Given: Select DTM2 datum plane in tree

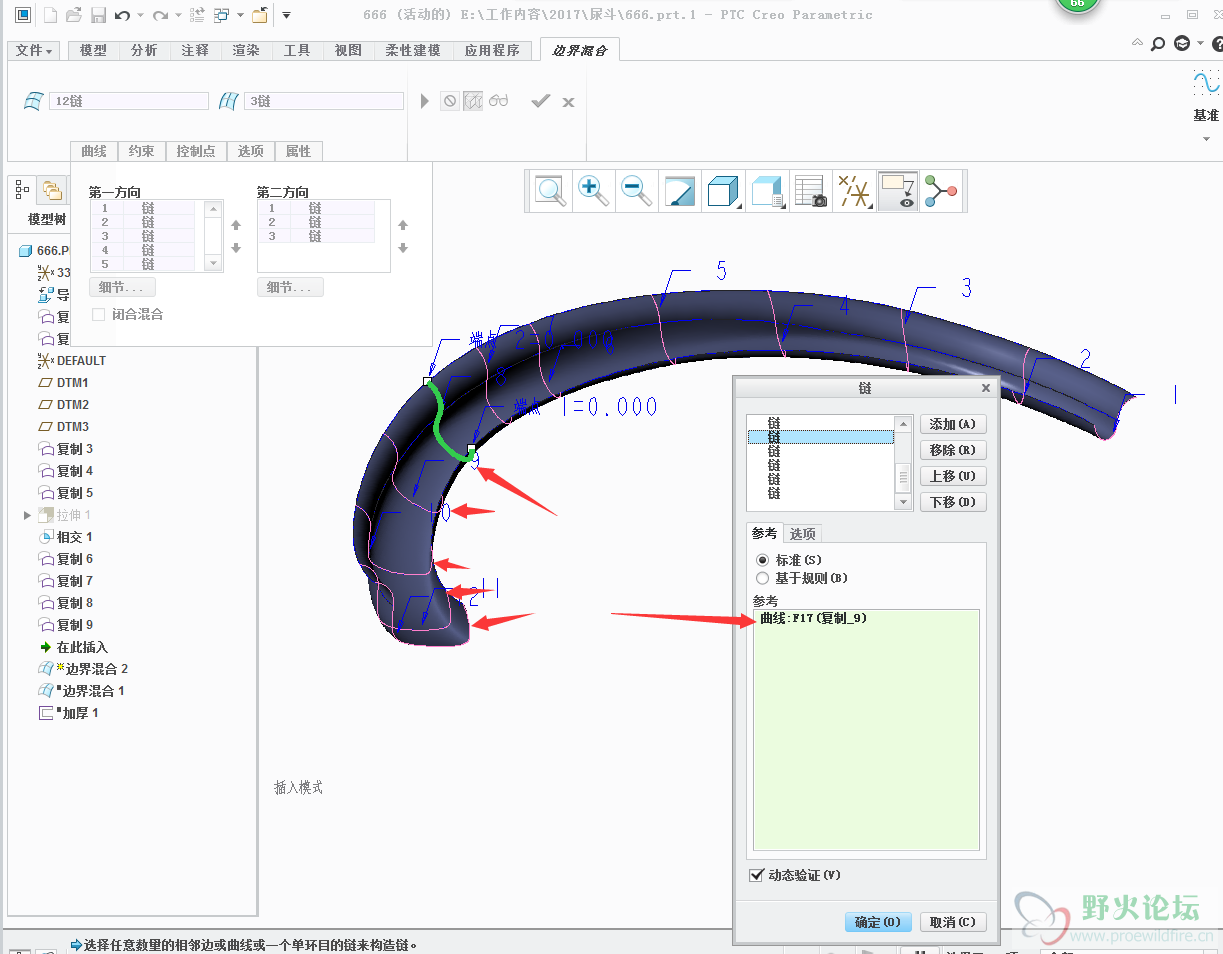Looking at the screenshot, I should [64, 405].
